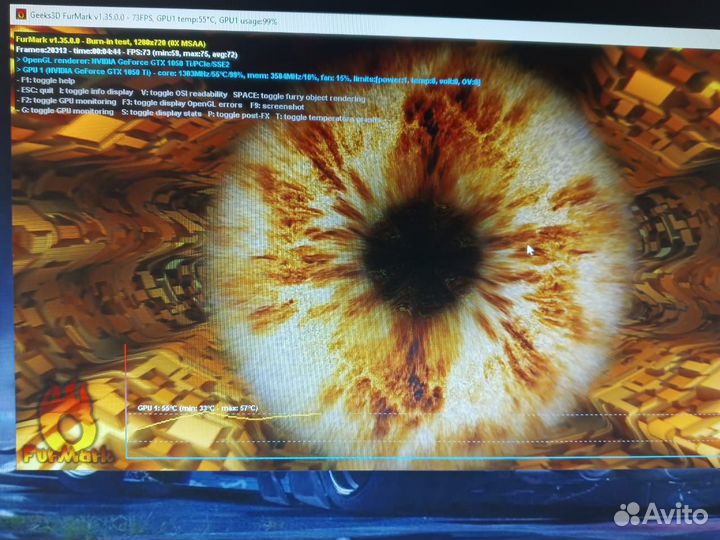Viewport: 720px width, 540px height.
Task: Click the 'P: toggle post-FX' hint
Action: [x=239, y=113]
